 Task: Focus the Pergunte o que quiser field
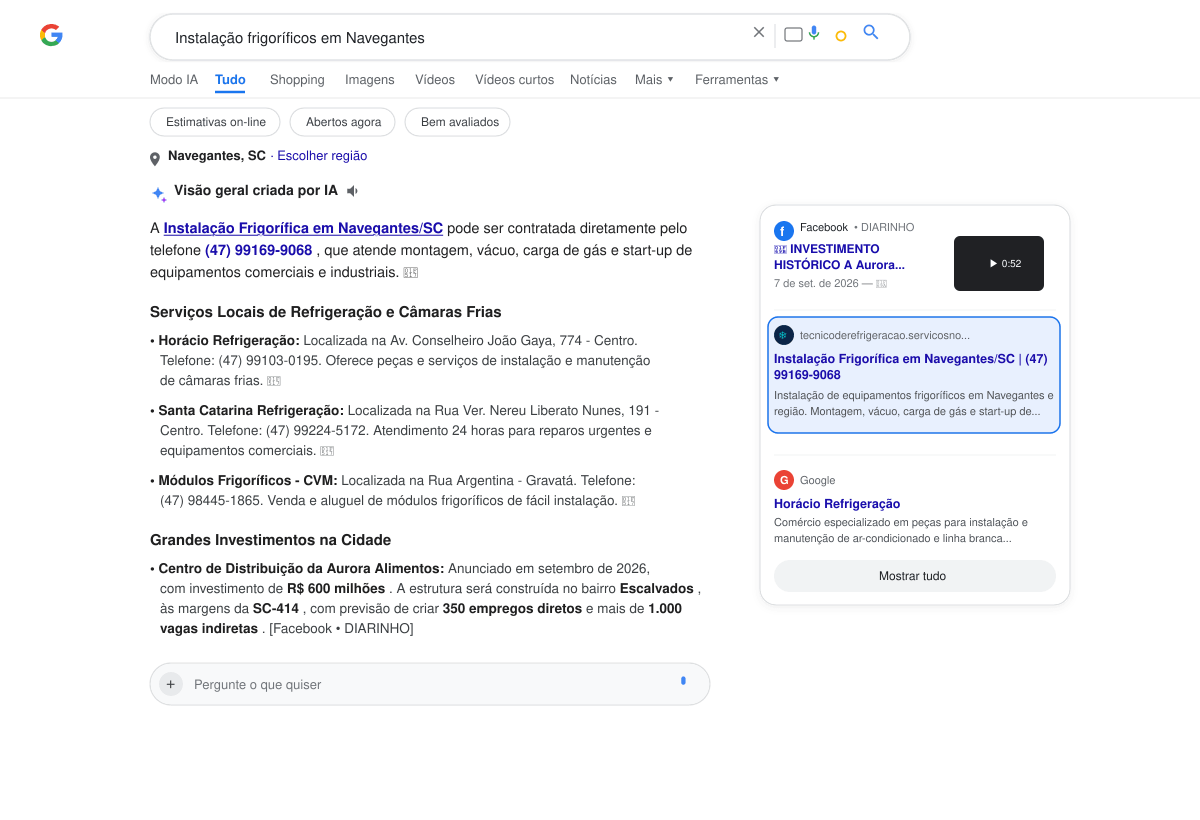[x=430, y=685]
